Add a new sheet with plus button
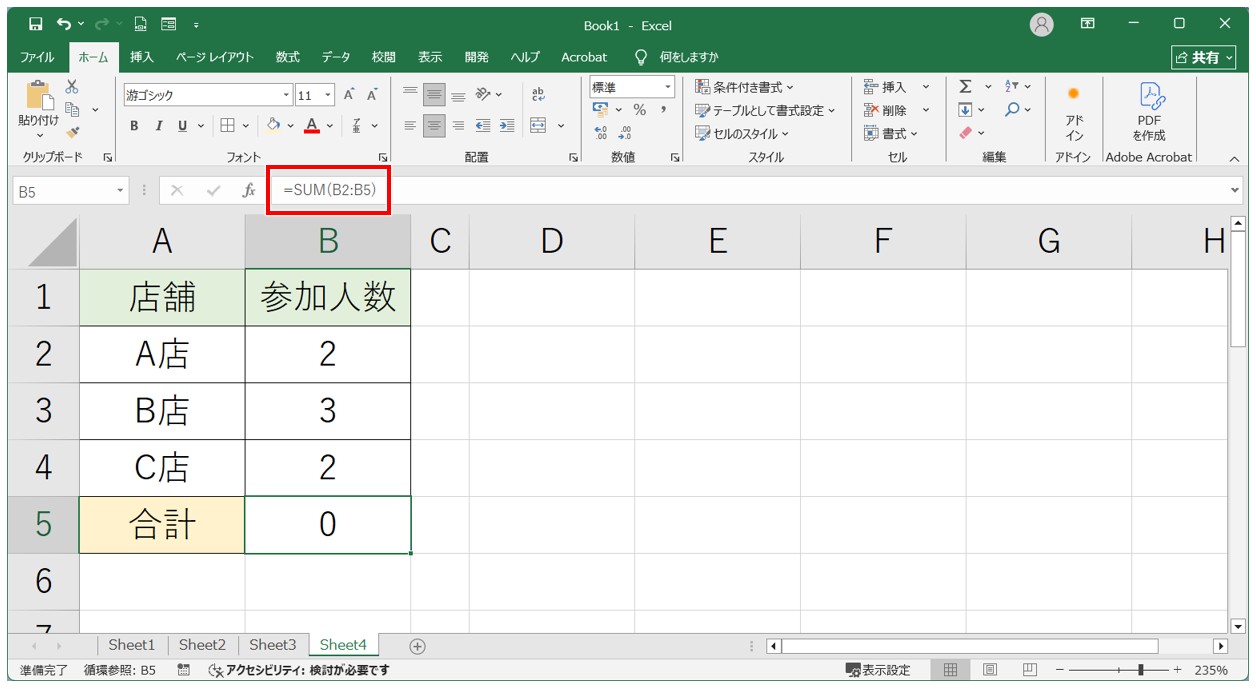The width and height of the screenshot is (1256, 689). click(x=418, y=646)
